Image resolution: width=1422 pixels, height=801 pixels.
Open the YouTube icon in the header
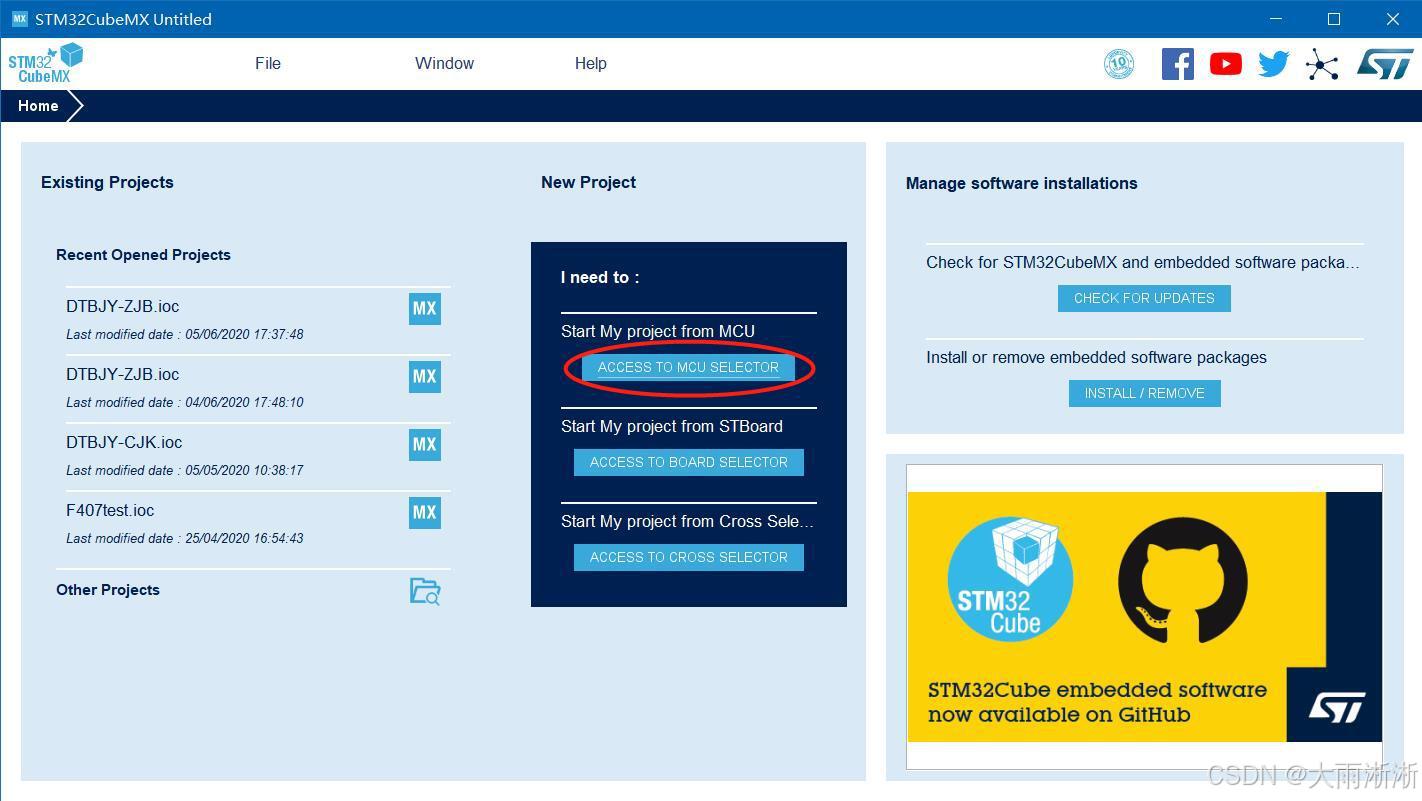point(1225,64)
